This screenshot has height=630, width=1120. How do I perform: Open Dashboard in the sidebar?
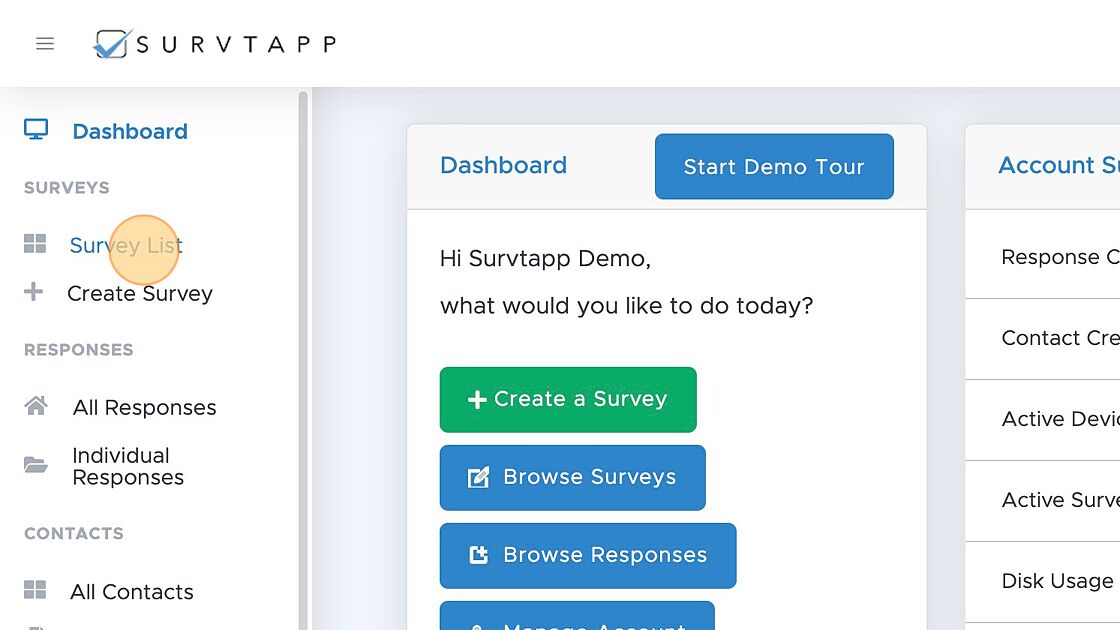pyautogui.click(x=130, y=131)
